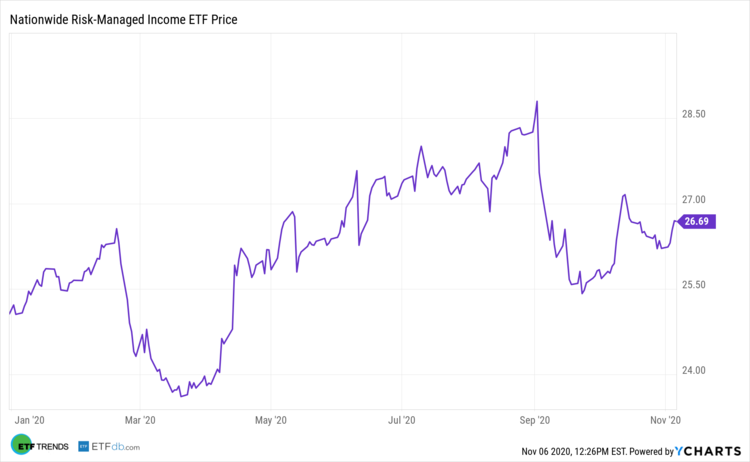Click the ETF Trends logo
Viewport: 750px width, 462px height.
point(39,446)
